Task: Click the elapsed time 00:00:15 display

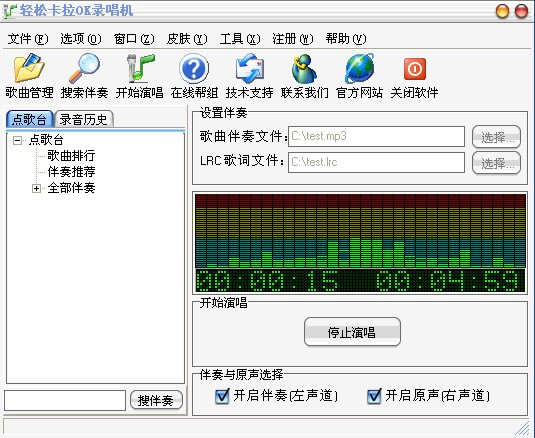Action: (268, 281)
